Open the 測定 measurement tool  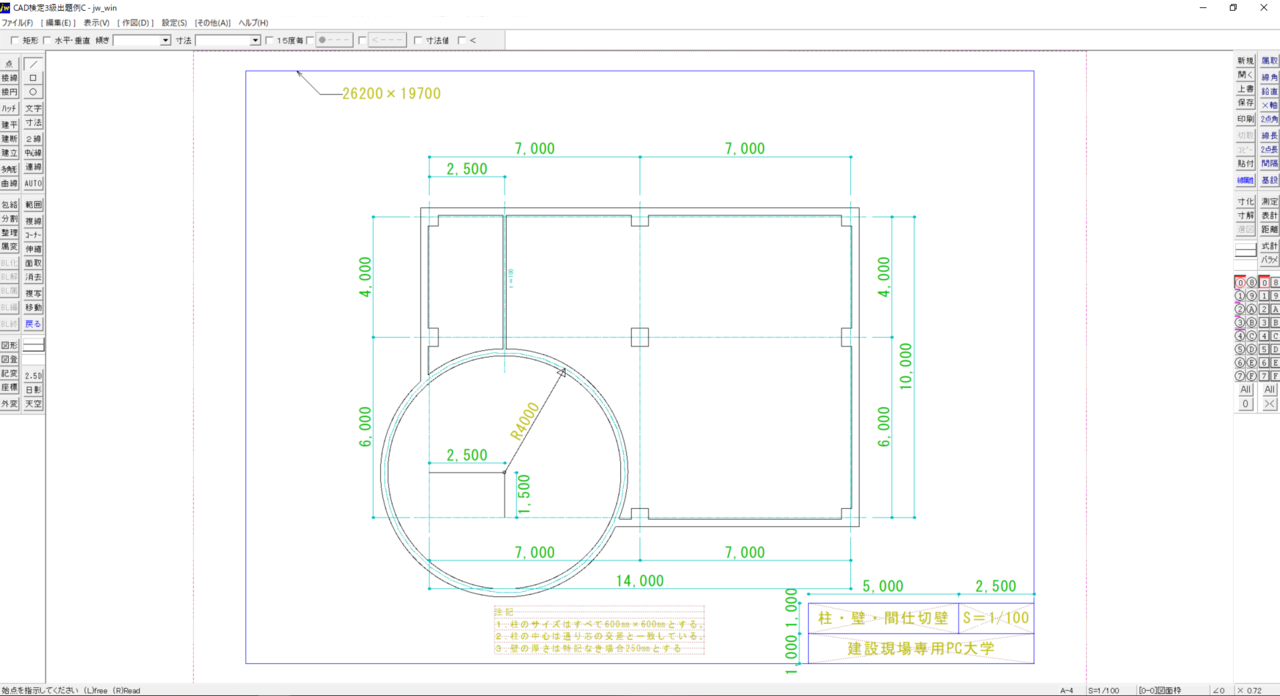pos(1269,201)
